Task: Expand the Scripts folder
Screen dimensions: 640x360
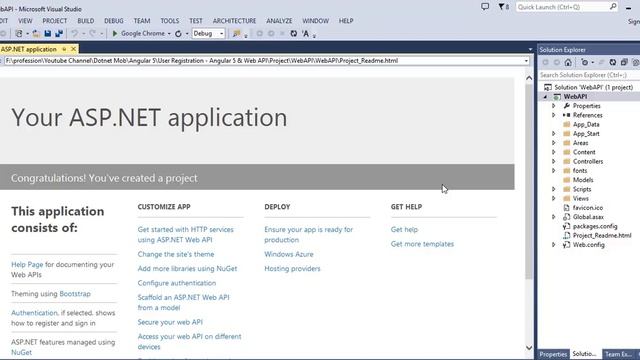Action: tap(554, 189)
